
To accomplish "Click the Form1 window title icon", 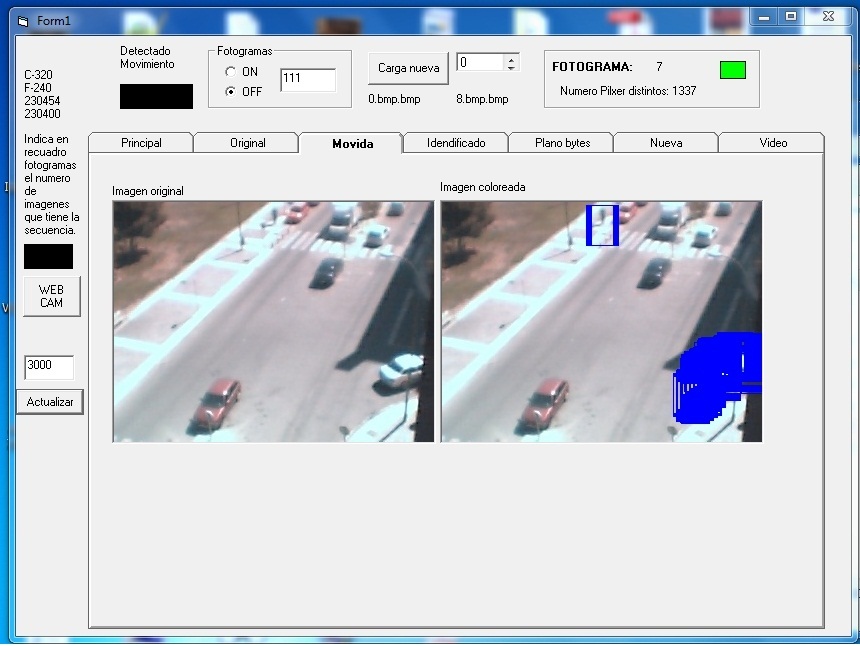I will pos(23,21).
